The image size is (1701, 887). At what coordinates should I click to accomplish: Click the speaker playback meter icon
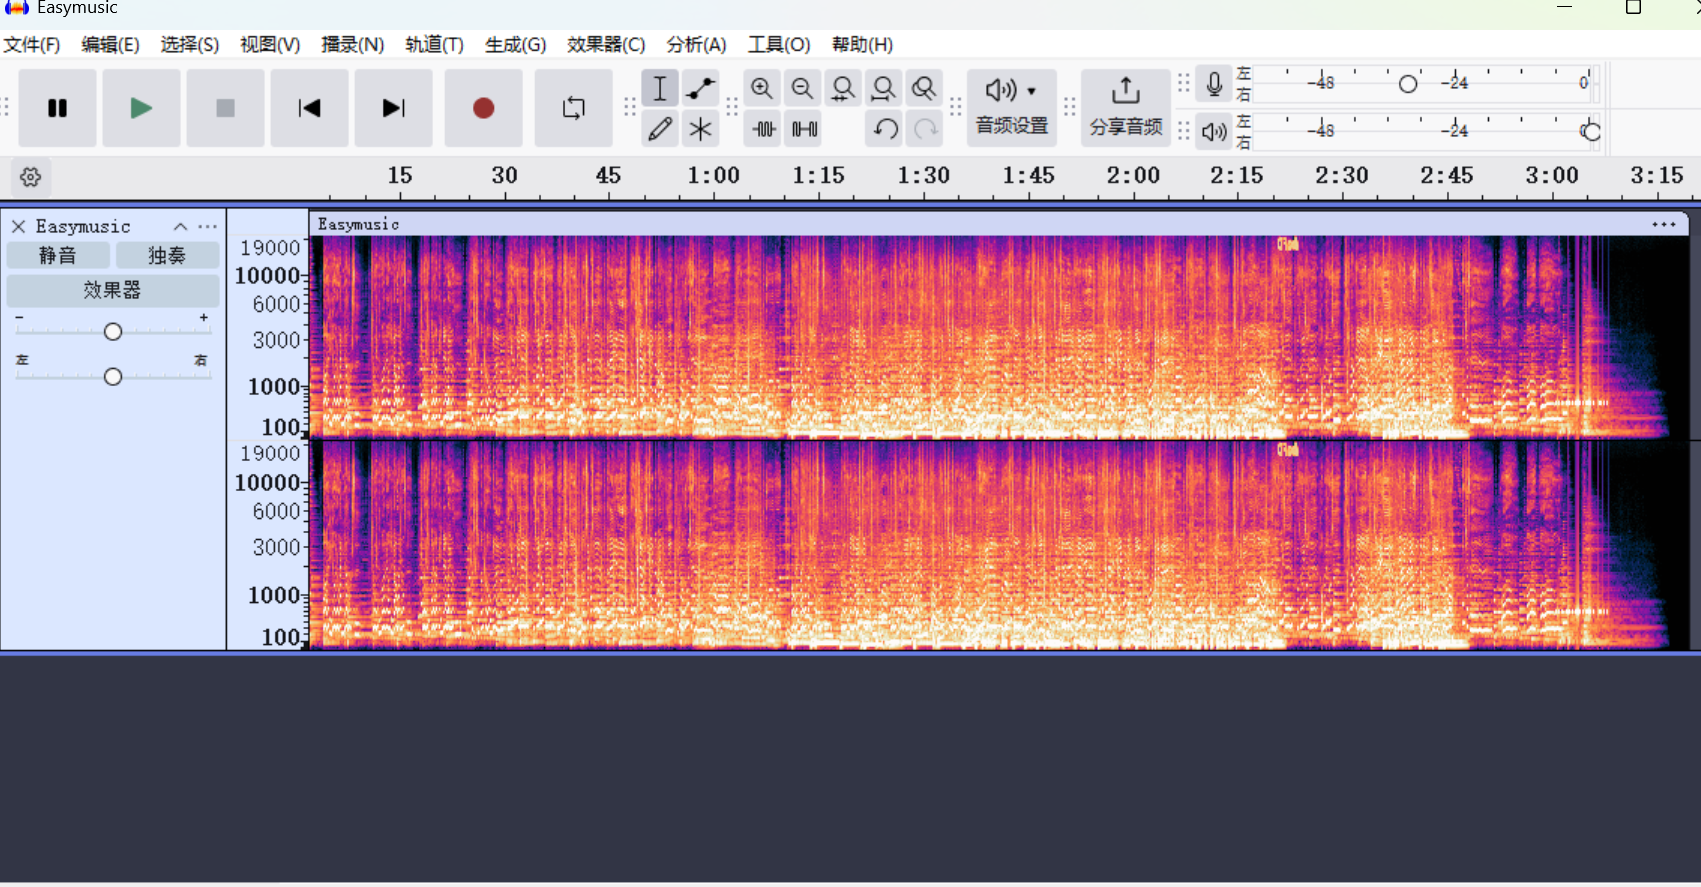(x=1214, y=131)
